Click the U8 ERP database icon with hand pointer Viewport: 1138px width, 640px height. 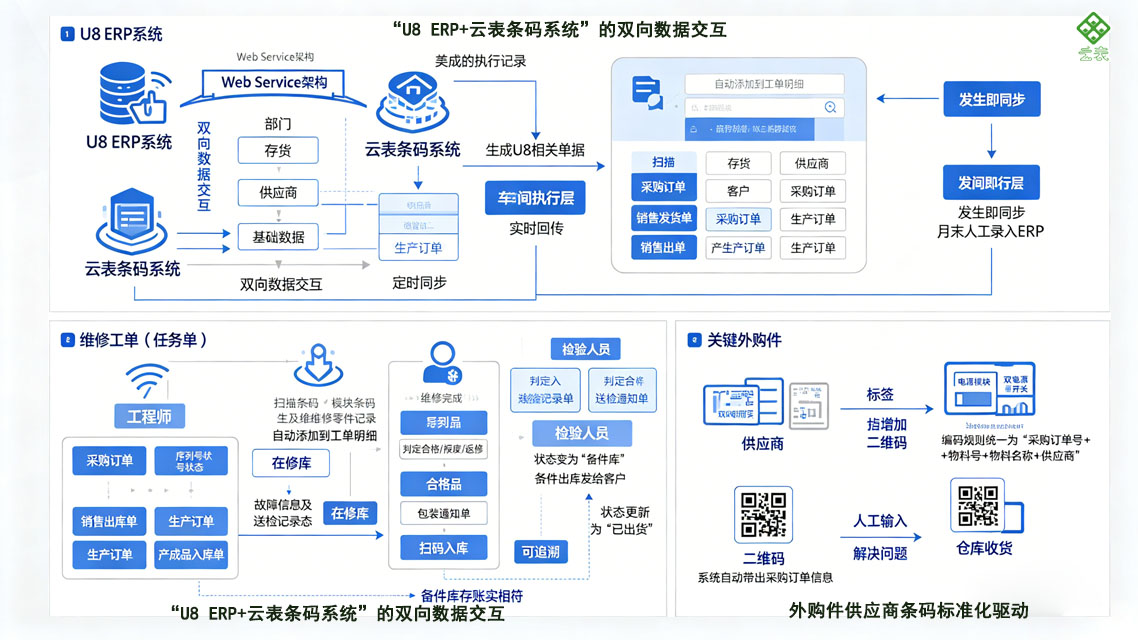(135, 94)
